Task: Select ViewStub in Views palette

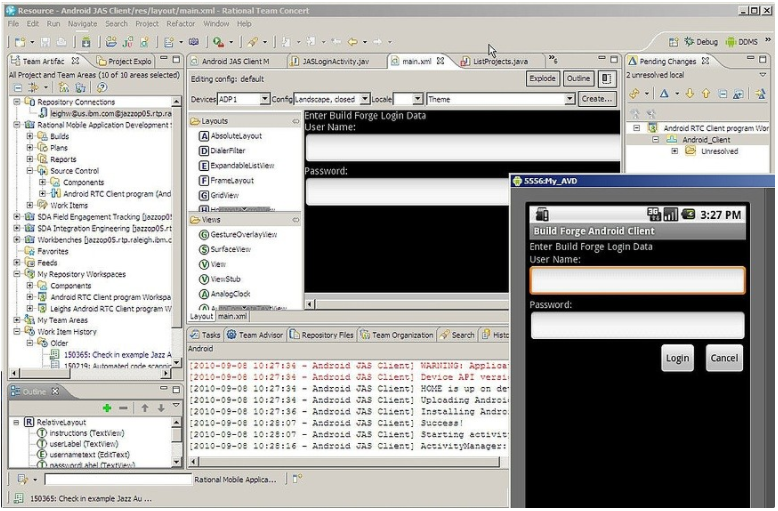Action: tap(220, 279)
